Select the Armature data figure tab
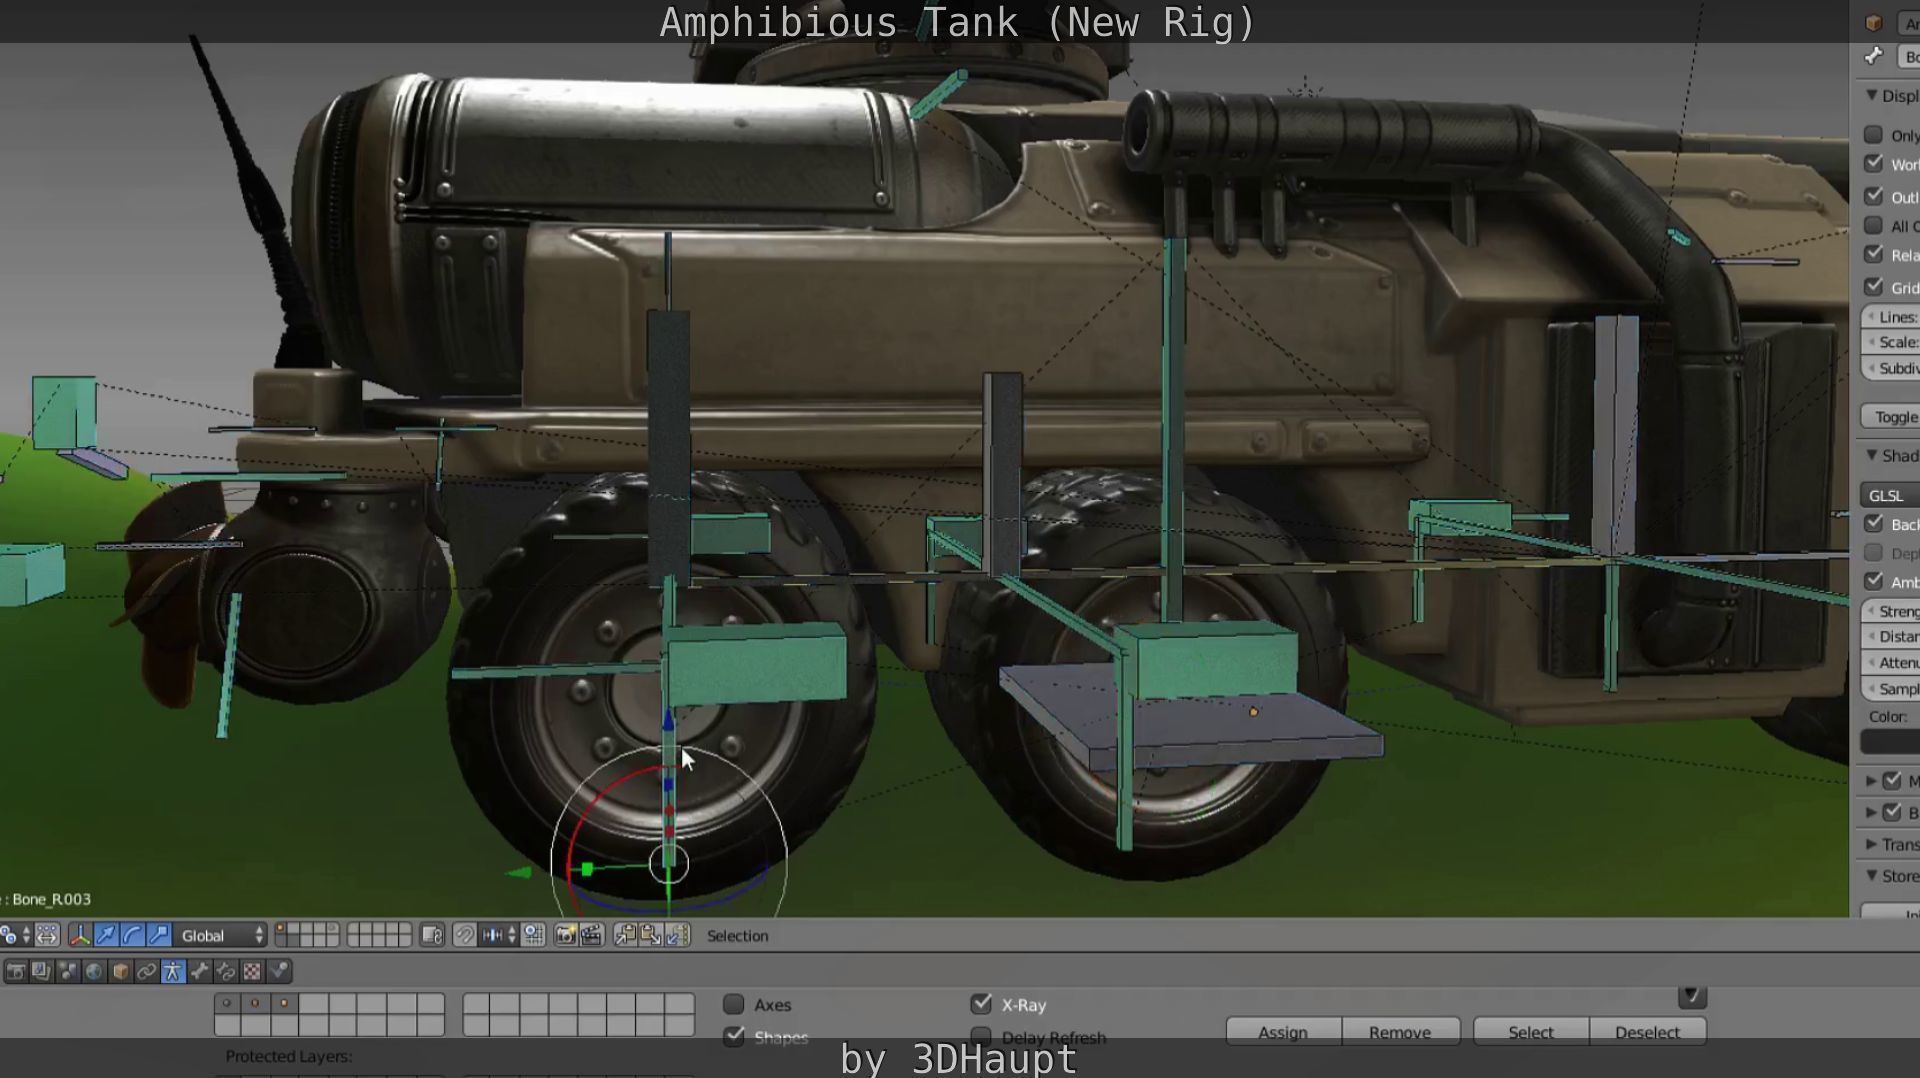 (173, 971)
